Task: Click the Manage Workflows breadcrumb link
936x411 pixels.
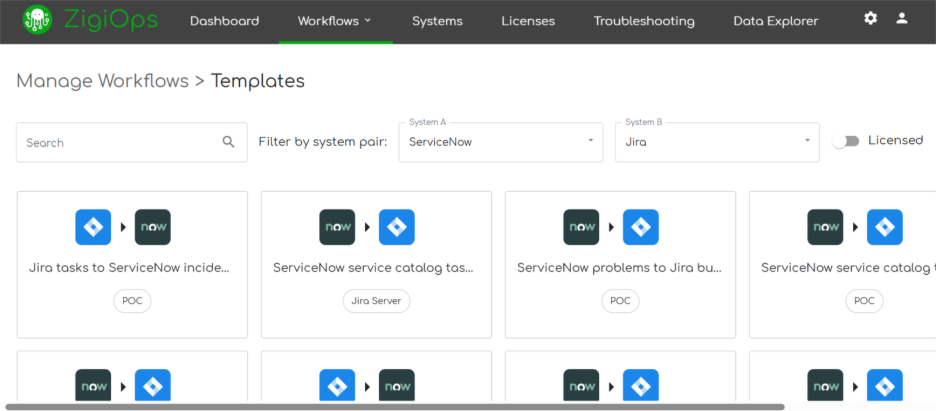Action: coord(102,81)
